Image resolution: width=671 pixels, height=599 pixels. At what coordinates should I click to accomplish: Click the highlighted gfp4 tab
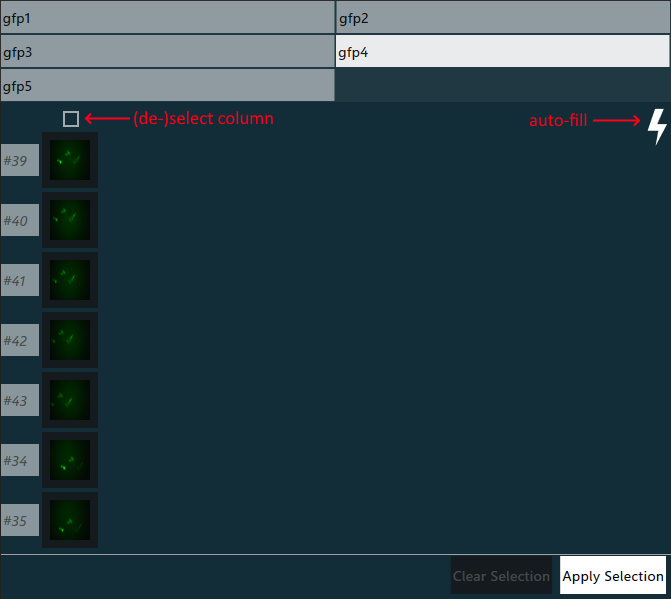[503, 51]
